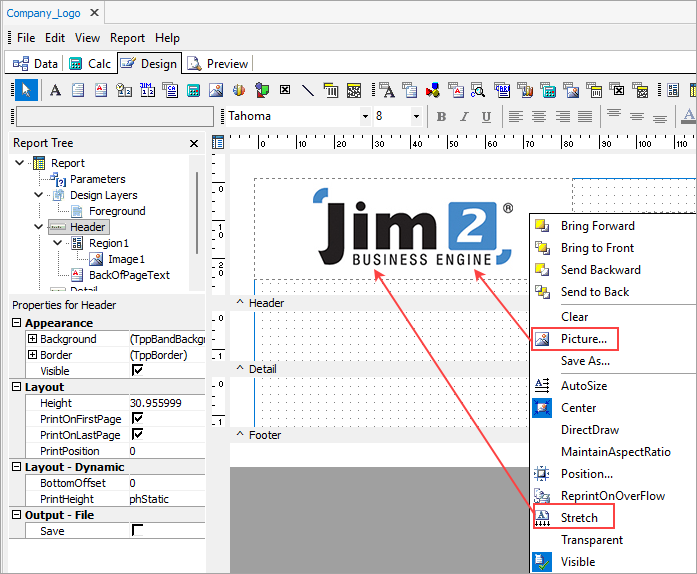Open the Tahoma font dropdown
Screen dimensions: 697x574
pos(365,116)
